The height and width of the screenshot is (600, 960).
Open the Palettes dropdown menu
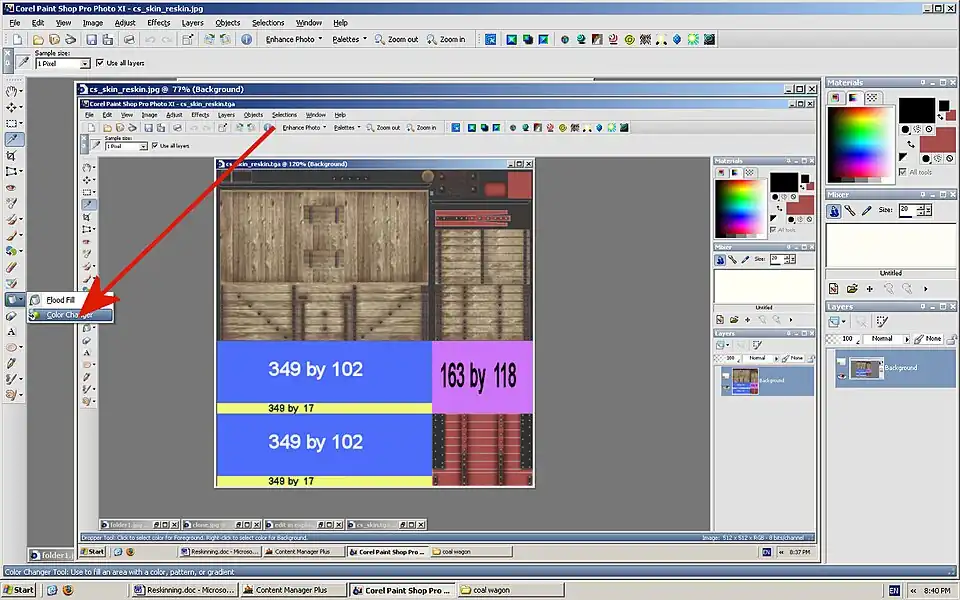[350, 40]
